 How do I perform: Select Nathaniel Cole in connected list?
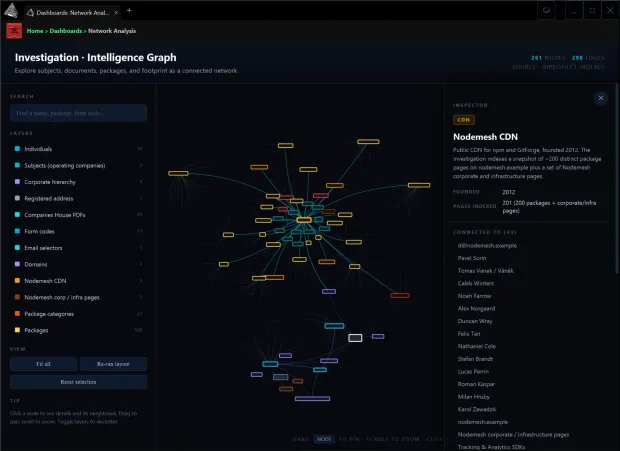point(477,346)
